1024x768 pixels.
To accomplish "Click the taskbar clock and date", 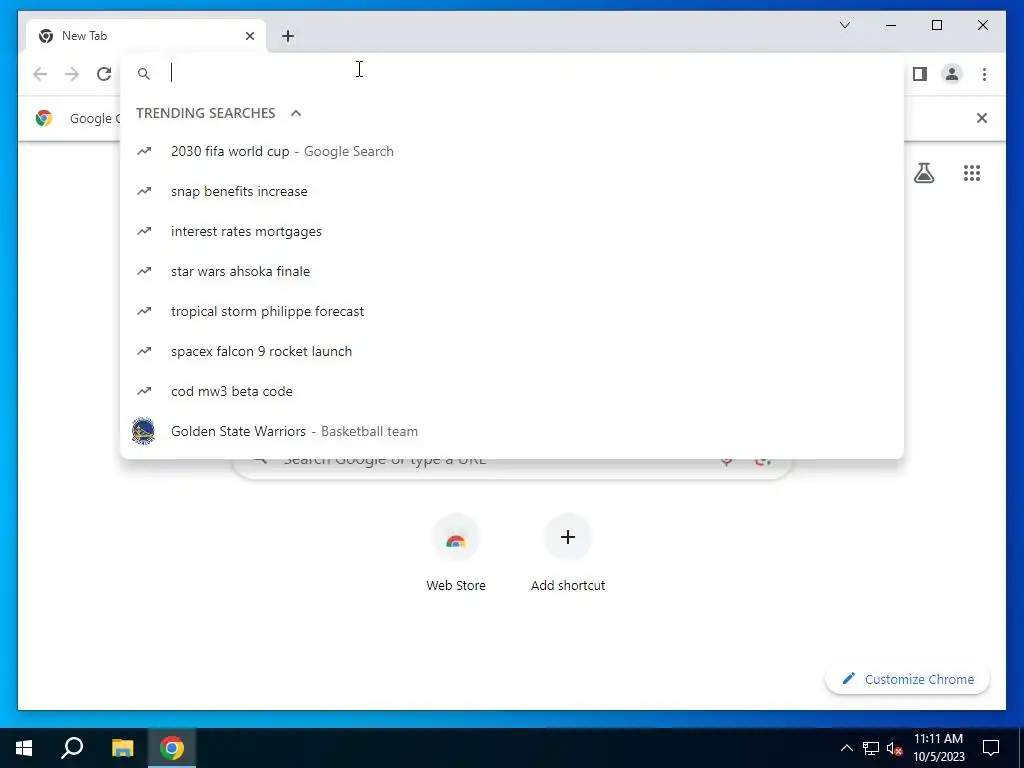I will (x=938, y=748).
